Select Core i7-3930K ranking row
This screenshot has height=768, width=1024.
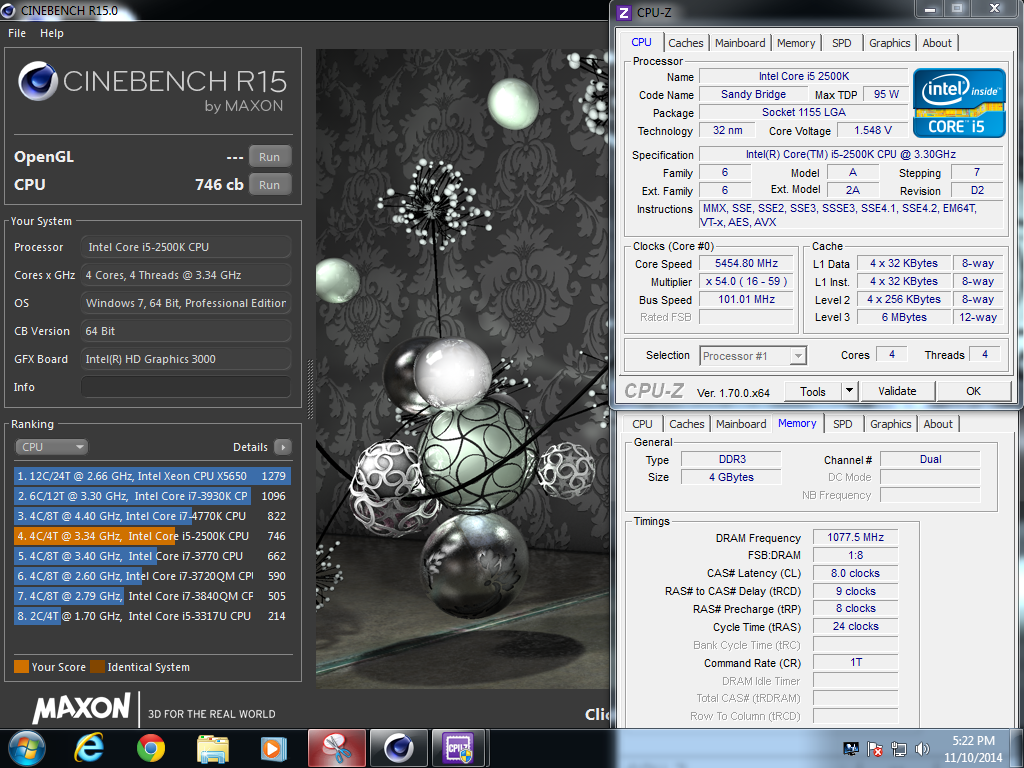tap(152, 496)
